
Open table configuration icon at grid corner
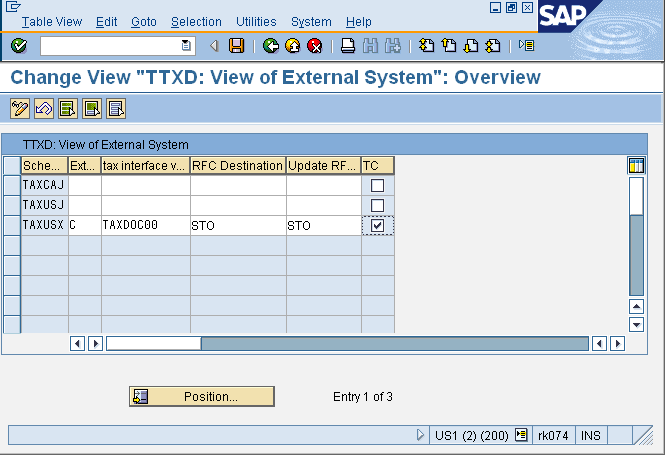(635, 165)
